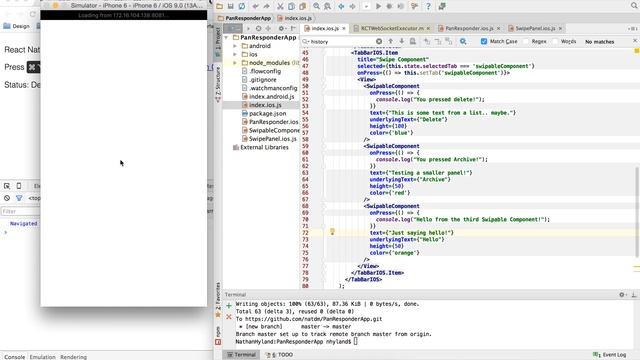This screenshot has width=640, height=360.
Task: Click the Undo arrow in toolbar
Action: (256, 6)
